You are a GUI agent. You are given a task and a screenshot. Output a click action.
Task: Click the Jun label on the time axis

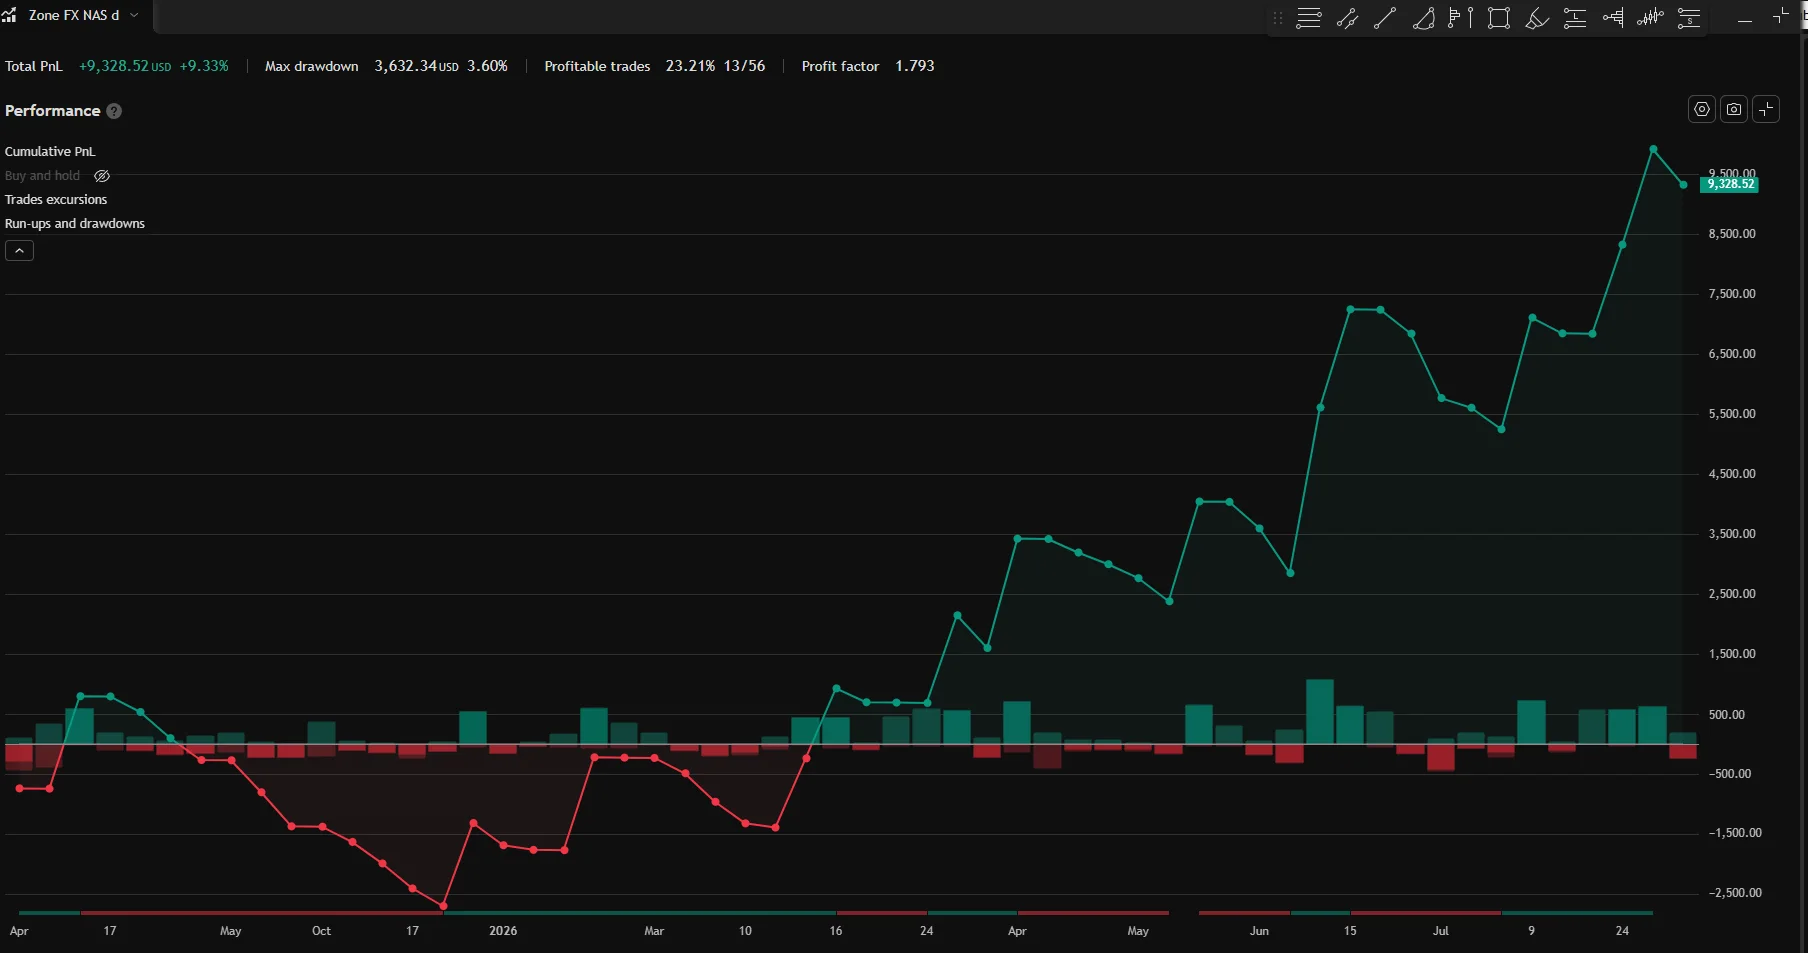click(x=1259, y=931)
